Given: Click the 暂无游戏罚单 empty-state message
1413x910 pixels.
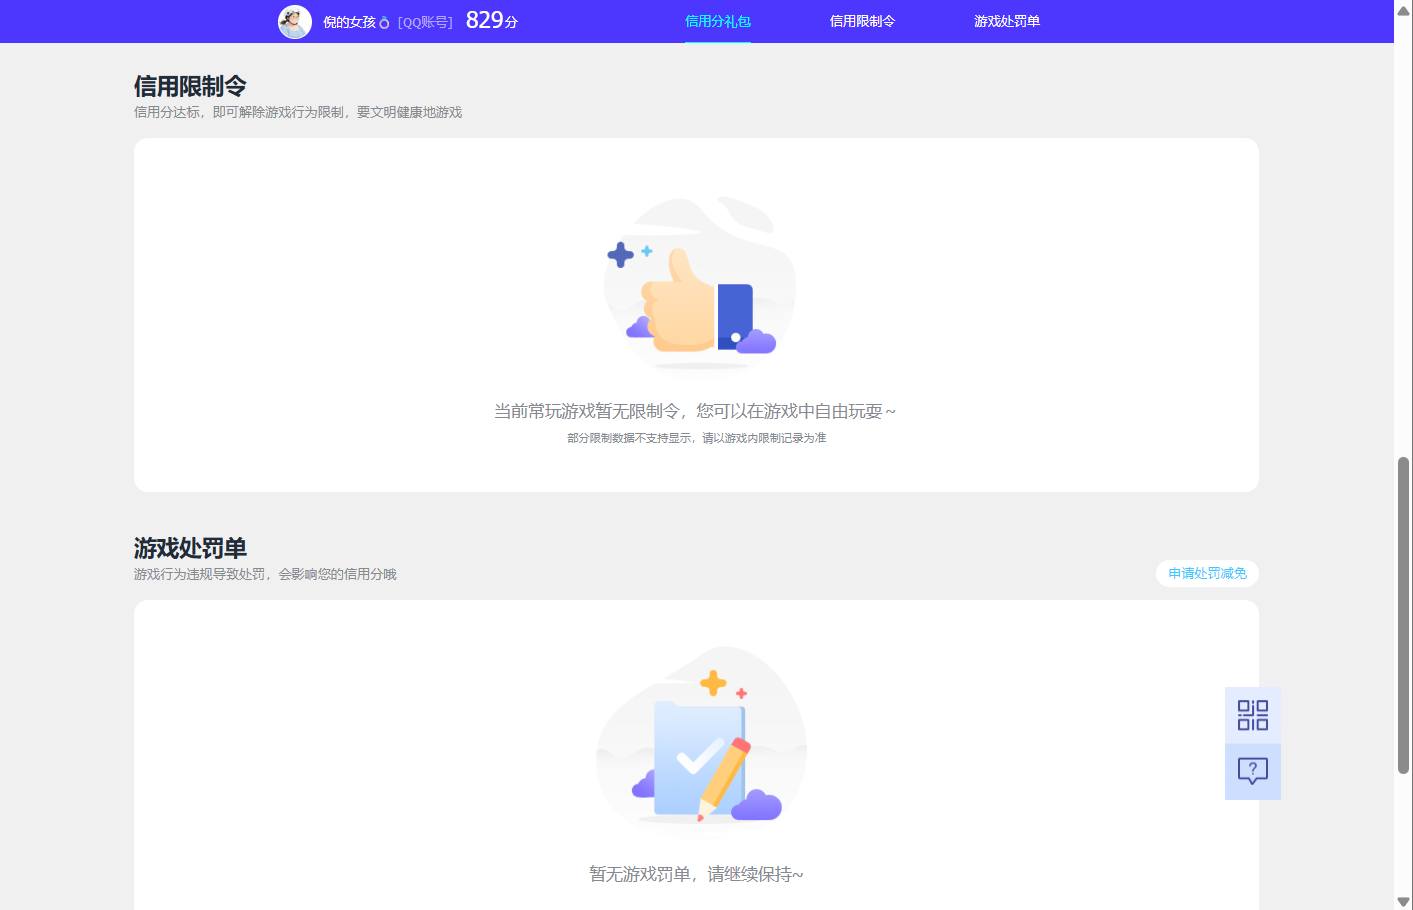Looking at the screenshot, I should click(x=697, y=873).
